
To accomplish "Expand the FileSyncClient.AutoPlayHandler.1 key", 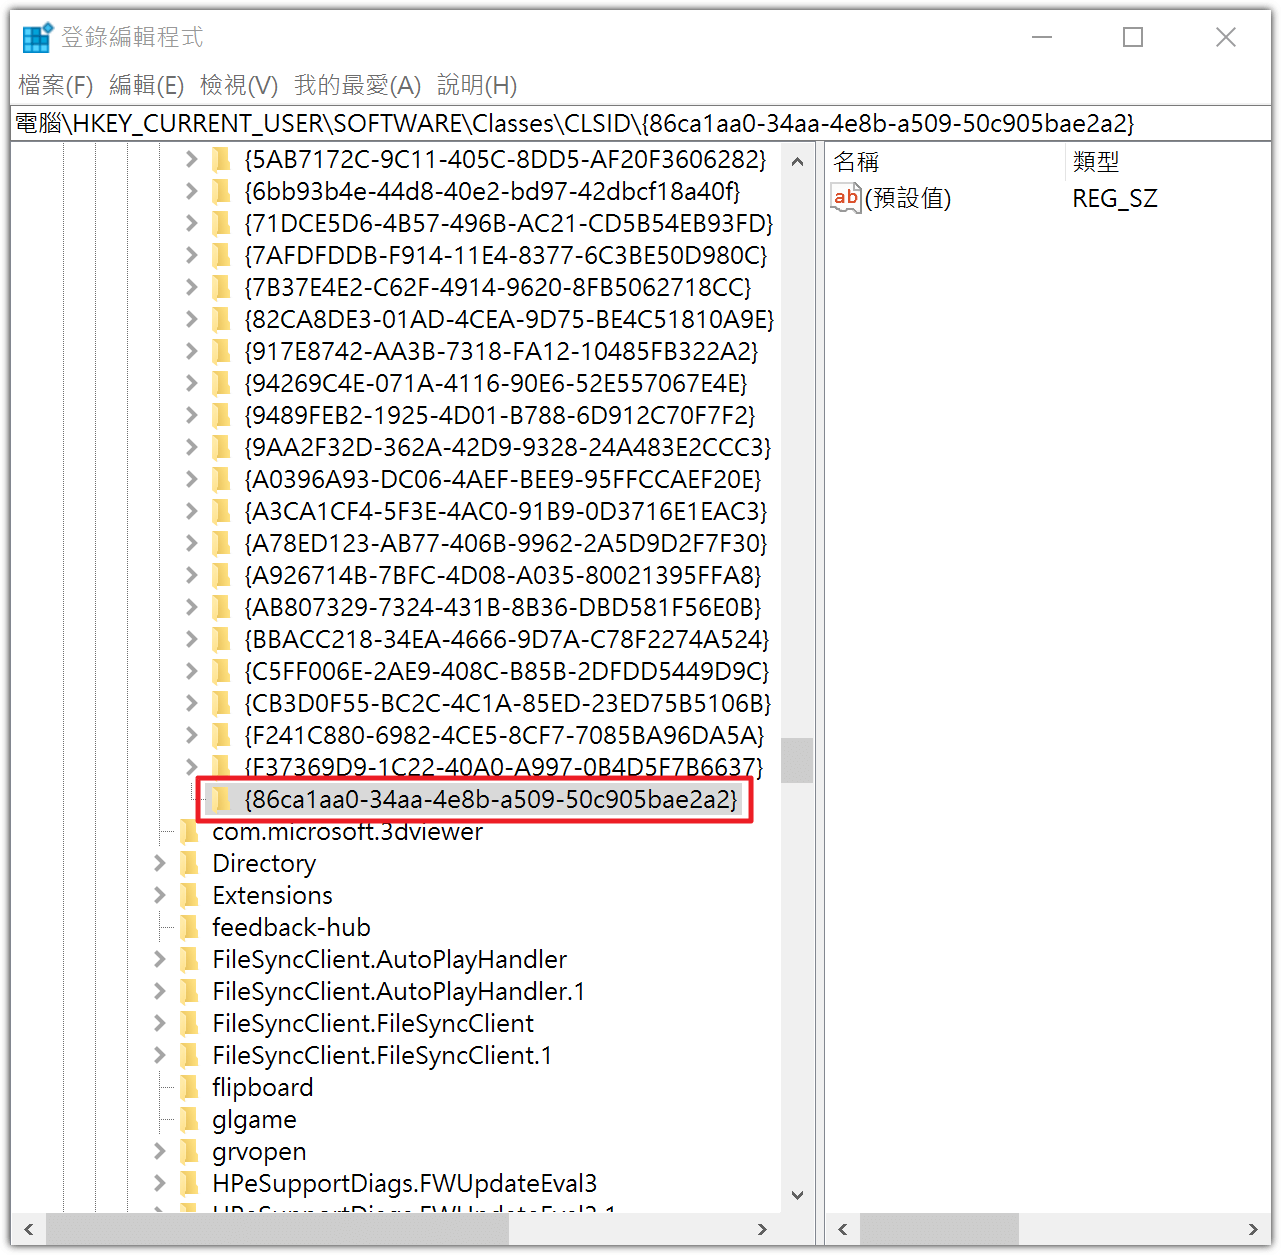I will [x=160, y=991].
